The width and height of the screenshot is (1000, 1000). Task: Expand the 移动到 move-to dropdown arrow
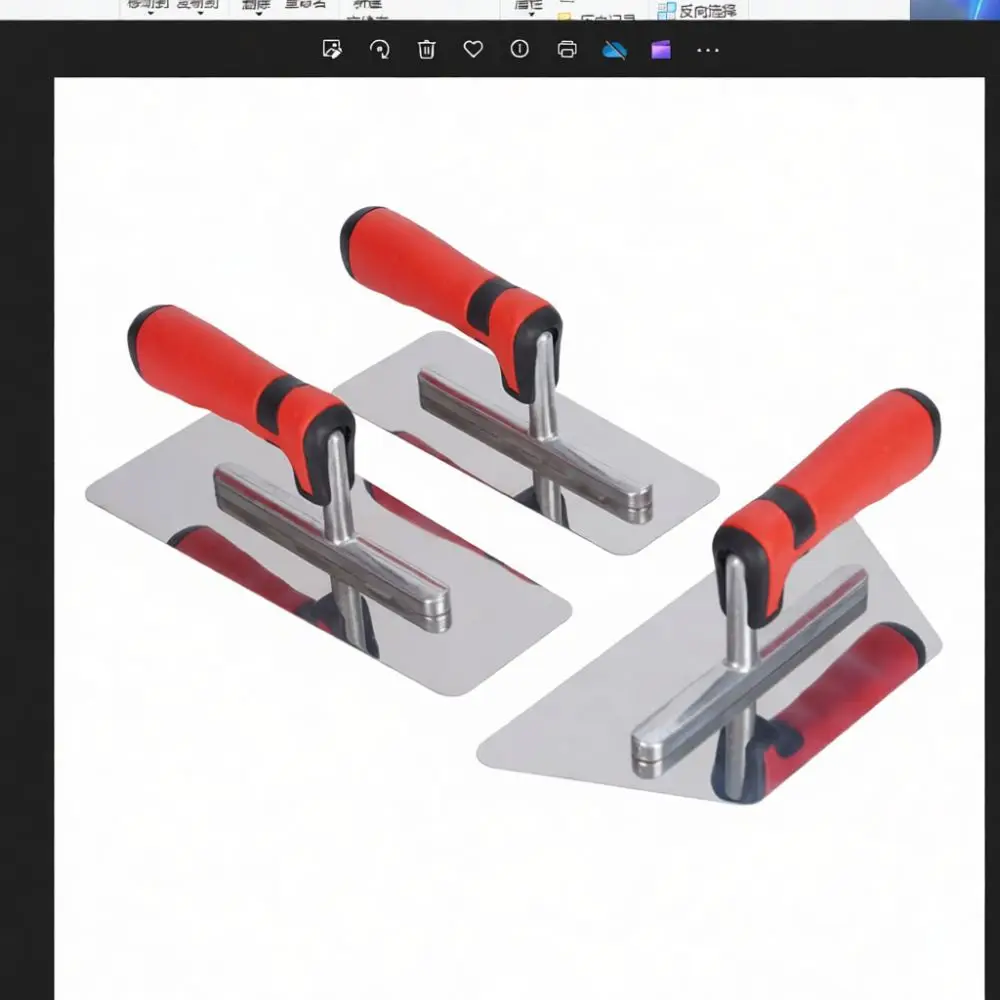(151, 13)
